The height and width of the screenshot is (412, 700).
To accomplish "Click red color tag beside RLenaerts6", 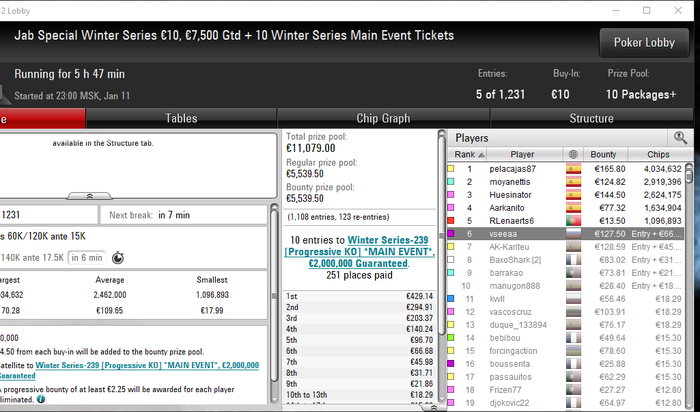I will (451, 221).
